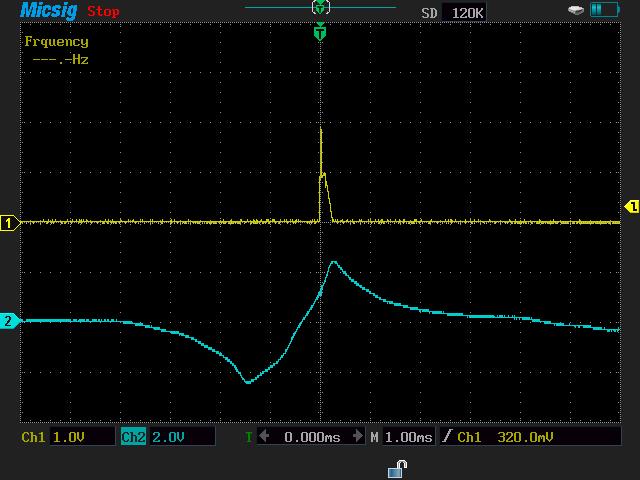Viewport: 640px width, 480px height.
Task: Click the horizontal position overview bar
Action: tap(320, 8)
